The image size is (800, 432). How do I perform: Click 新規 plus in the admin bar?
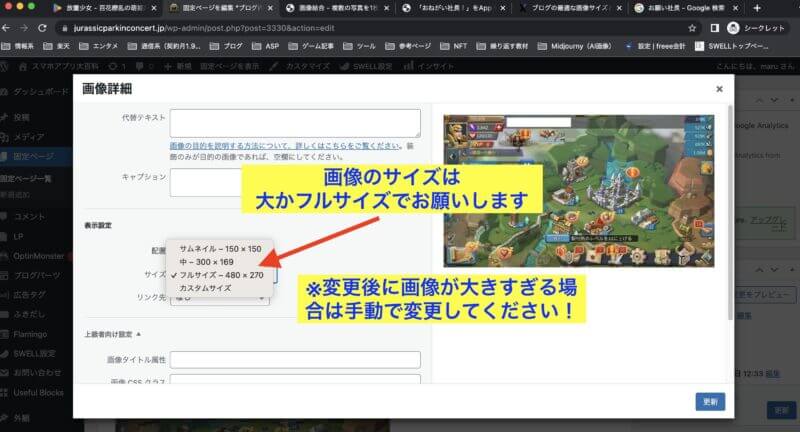click(x=178, y=66)
